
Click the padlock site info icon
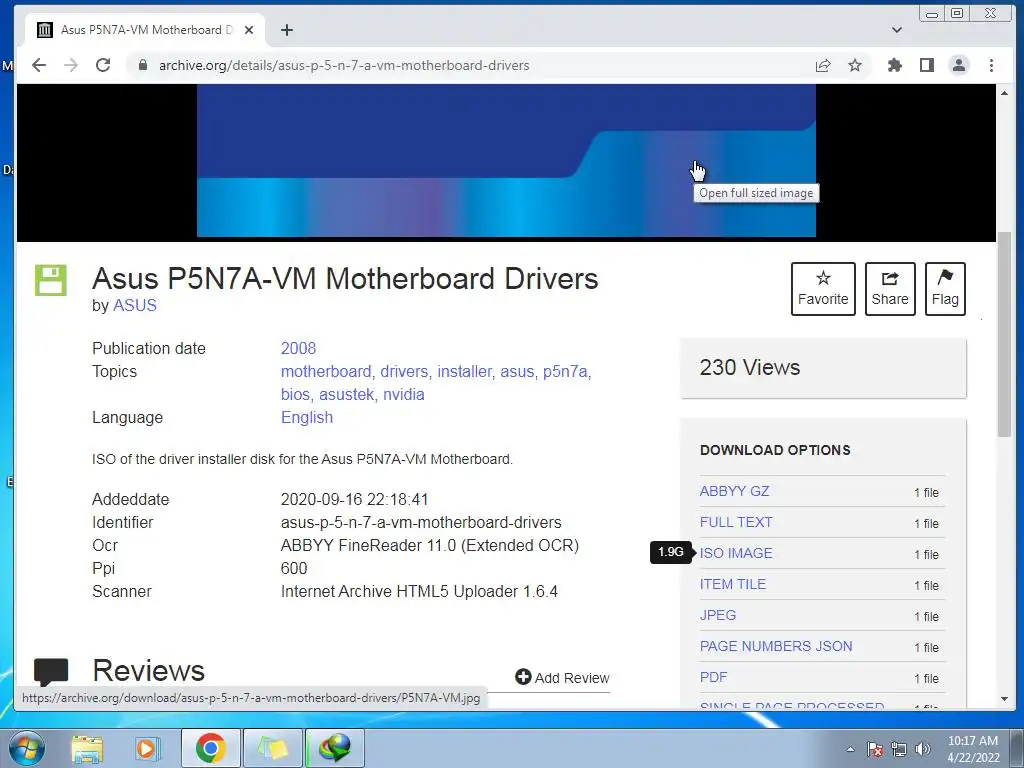[142, 65]
